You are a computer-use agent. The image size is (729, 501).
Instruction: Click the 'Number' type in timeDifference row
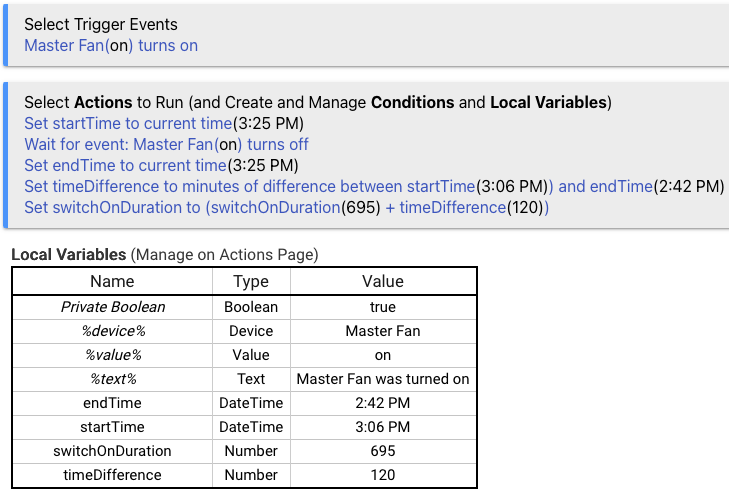251,475
